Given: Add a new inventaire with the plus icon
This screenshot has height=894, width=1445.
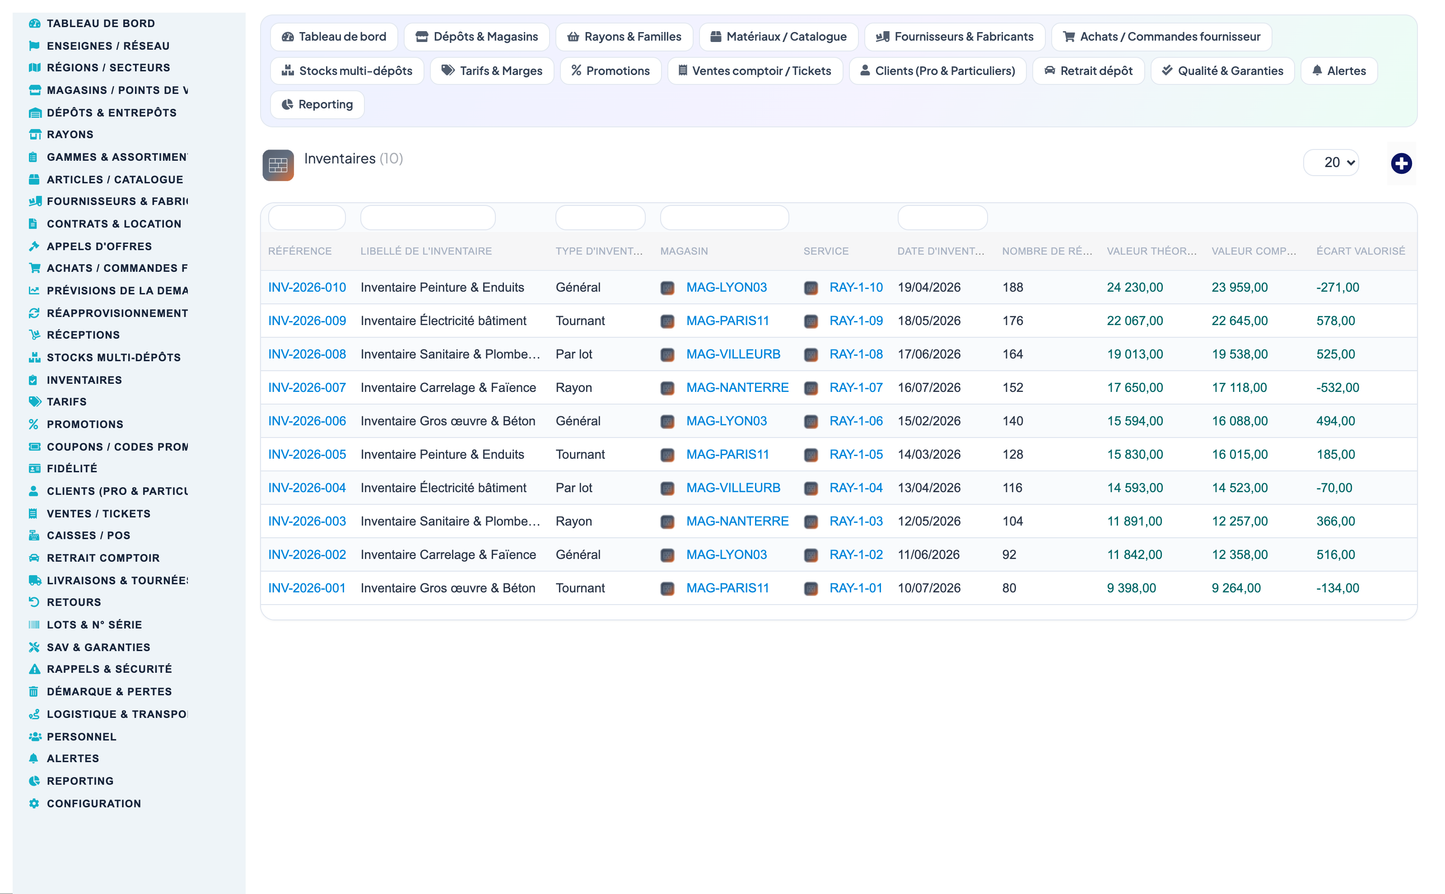Looking at the screenshot, I should [1401, 163].
